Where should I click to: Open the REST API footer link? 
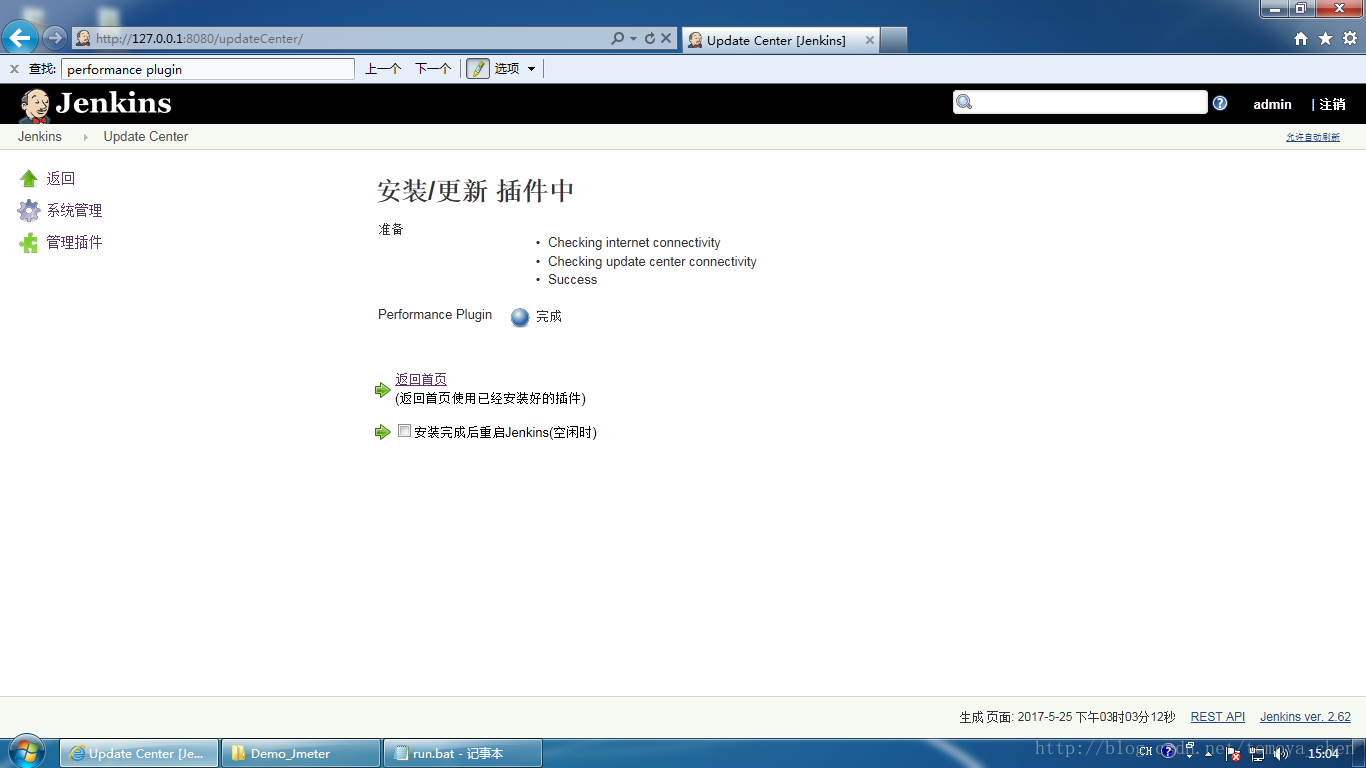[1218, 717]
